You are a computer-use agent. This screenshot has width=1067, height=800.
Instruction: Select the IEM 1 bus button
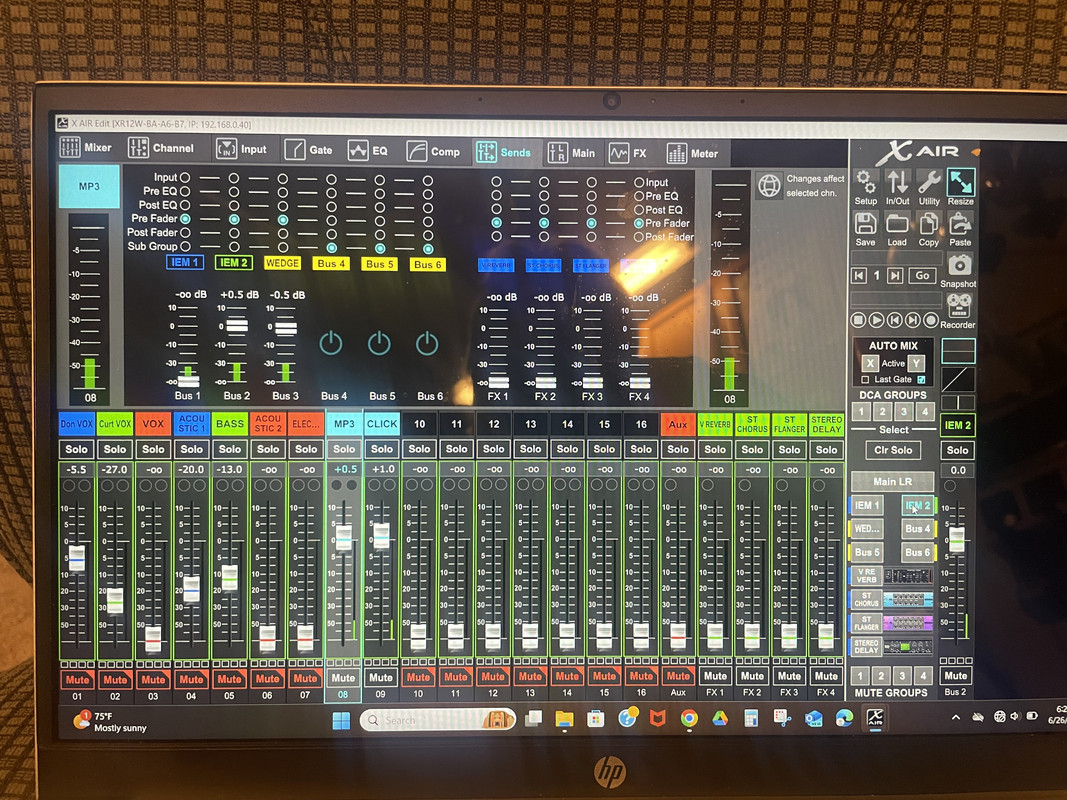(x=867, y=505)
